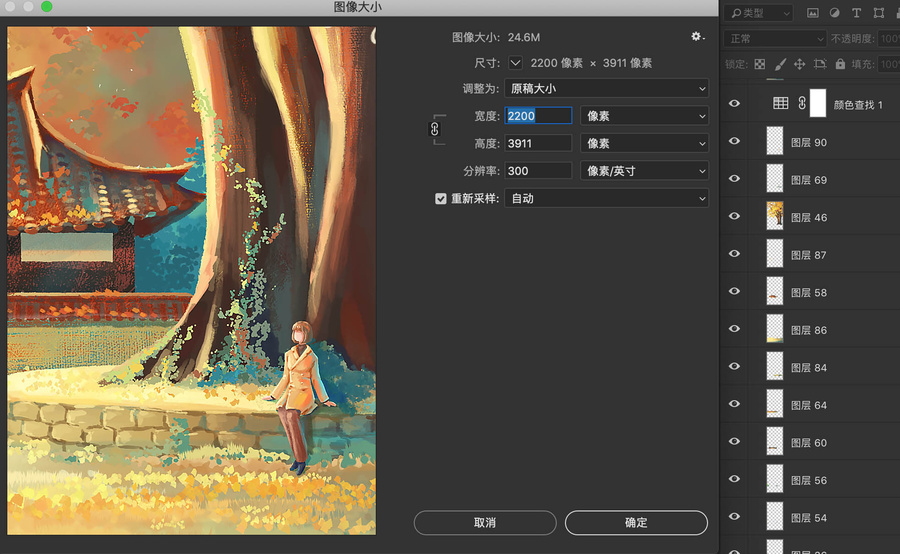The height and width of the screenshot is (554, 900).
Task: Click the mask link icon on 颜色查找 1 layer
Action: point(802,103)
